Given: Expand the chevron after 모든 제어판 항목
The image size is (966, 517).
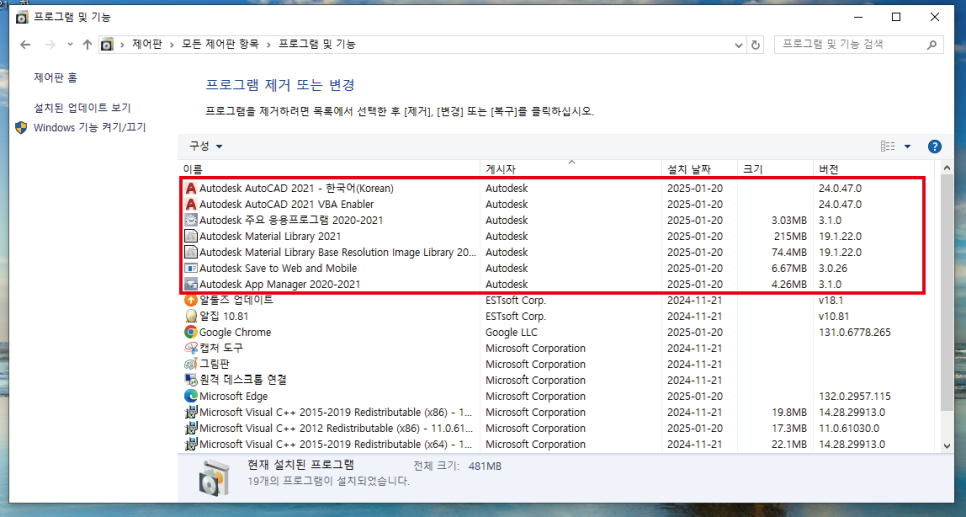Looking at the screenshot, I should [269, 44].
